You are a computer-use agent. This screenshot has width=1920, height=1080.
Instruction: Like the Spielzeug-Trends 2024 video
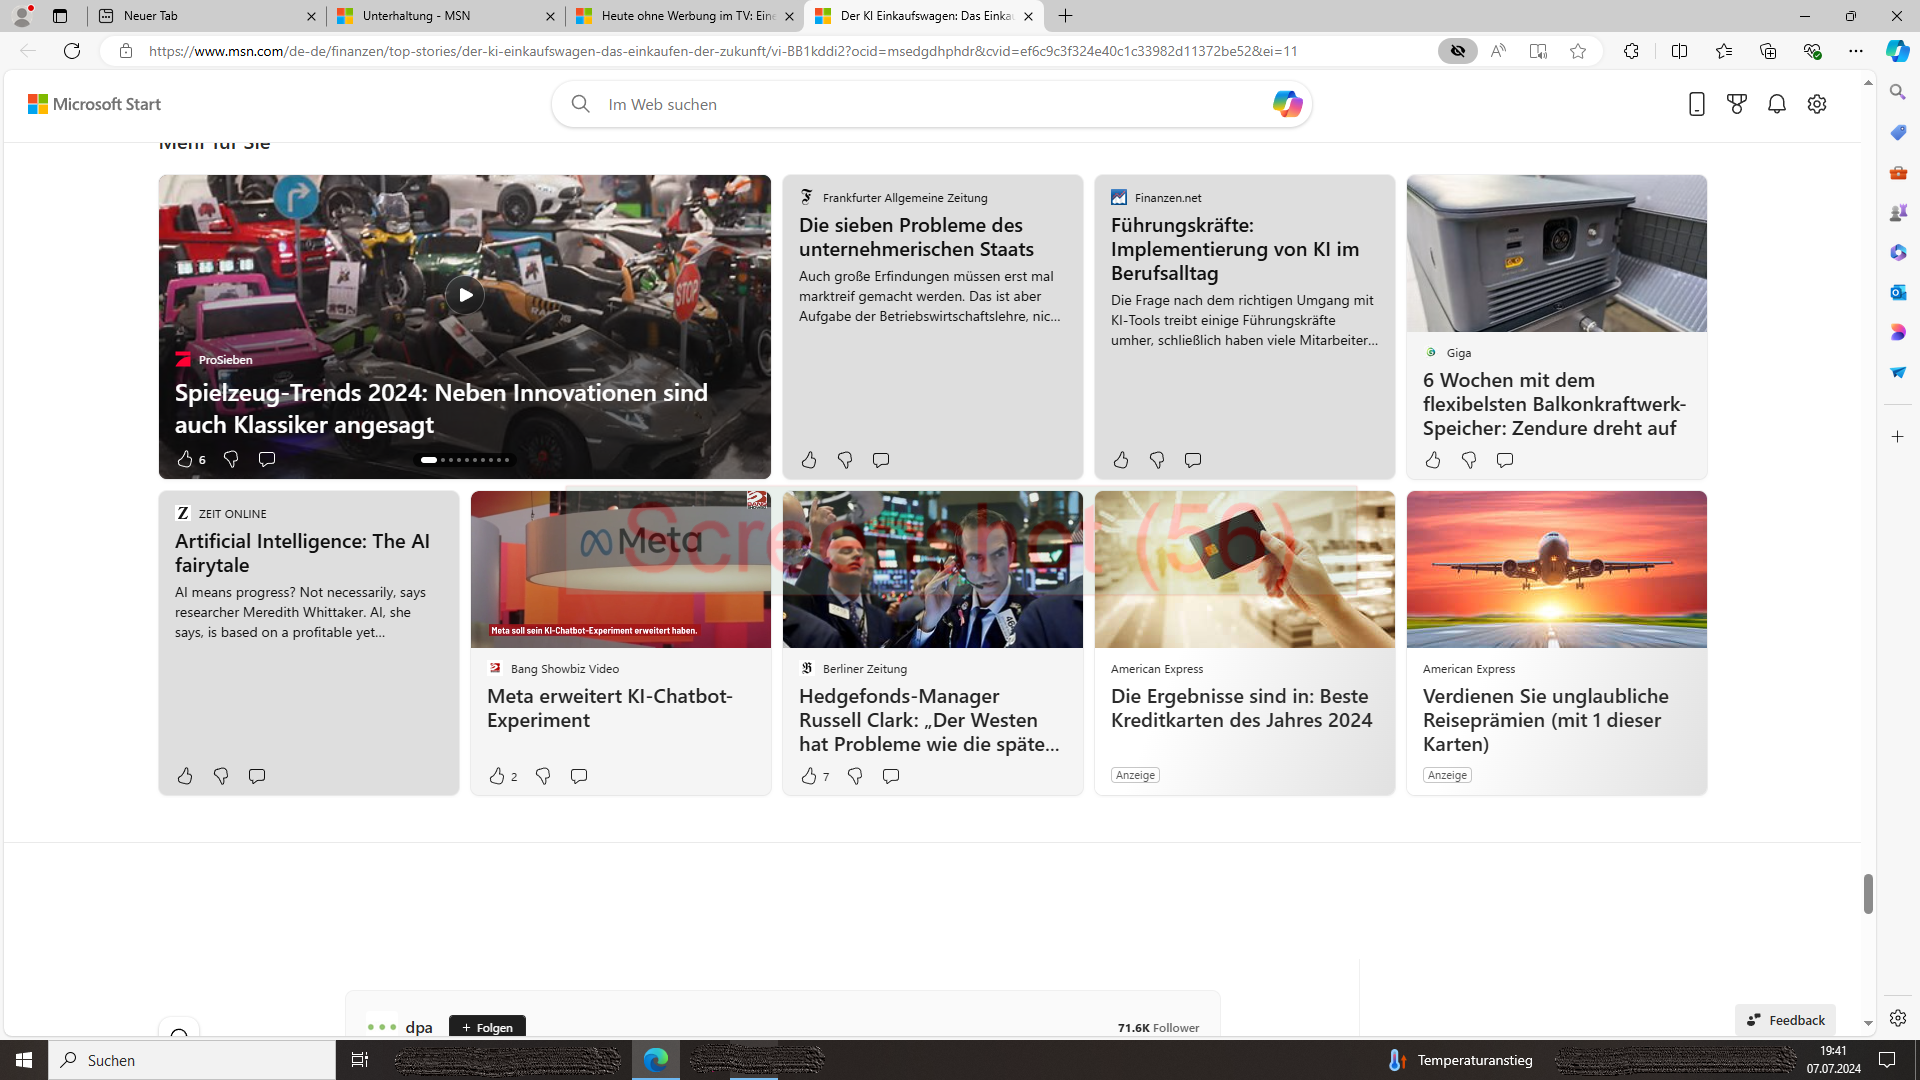click(185, 459)
